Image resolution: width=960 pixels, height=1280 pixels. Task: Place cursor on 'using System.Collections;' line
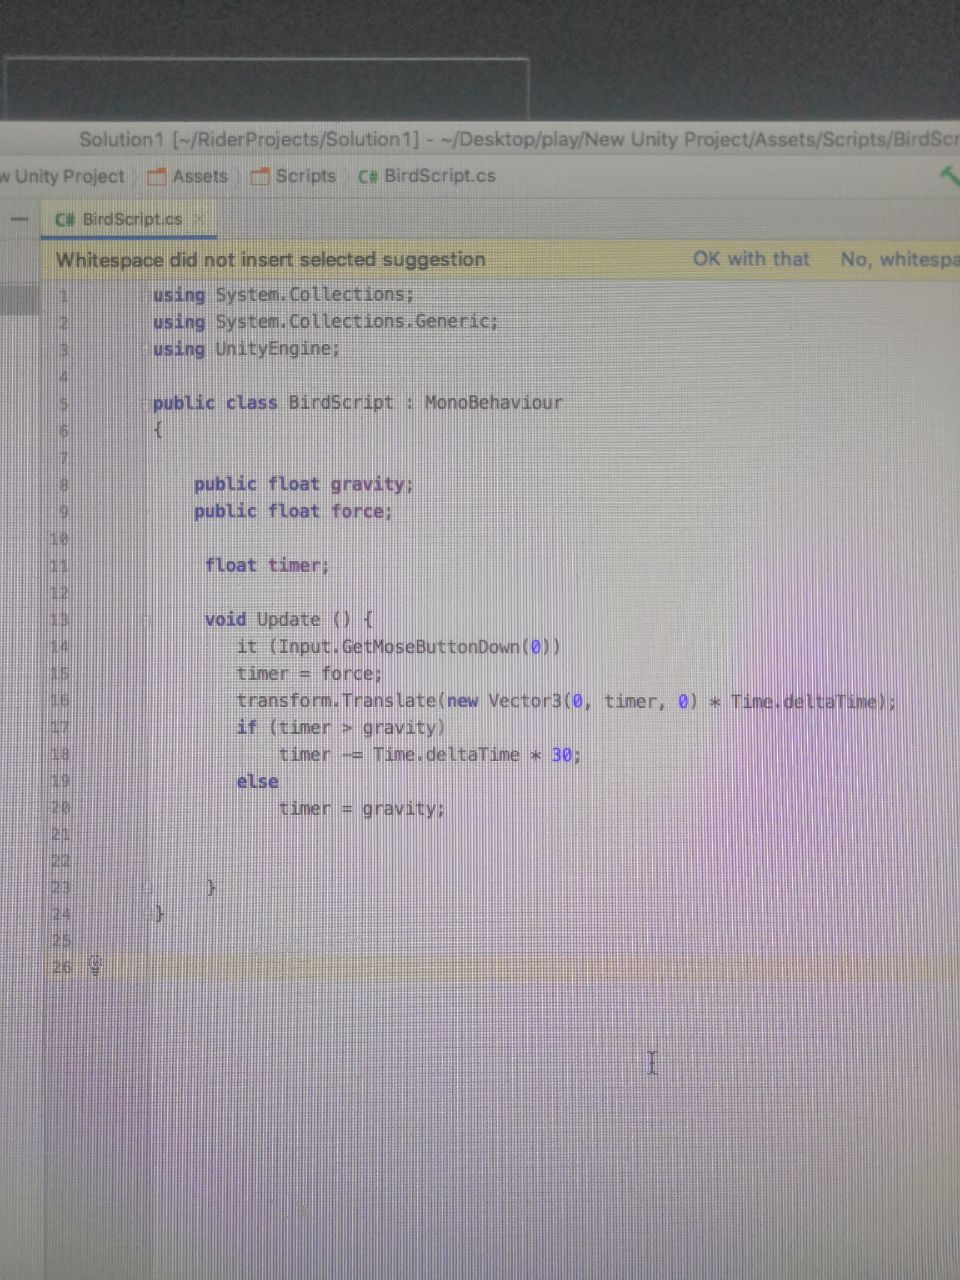tap(283, 294)
